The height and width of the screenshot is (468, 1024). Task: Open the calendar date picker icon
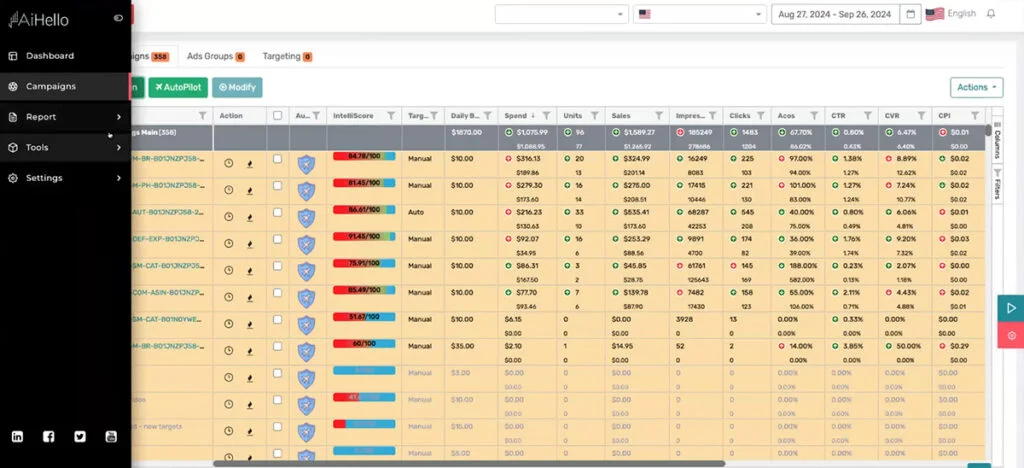910,14
